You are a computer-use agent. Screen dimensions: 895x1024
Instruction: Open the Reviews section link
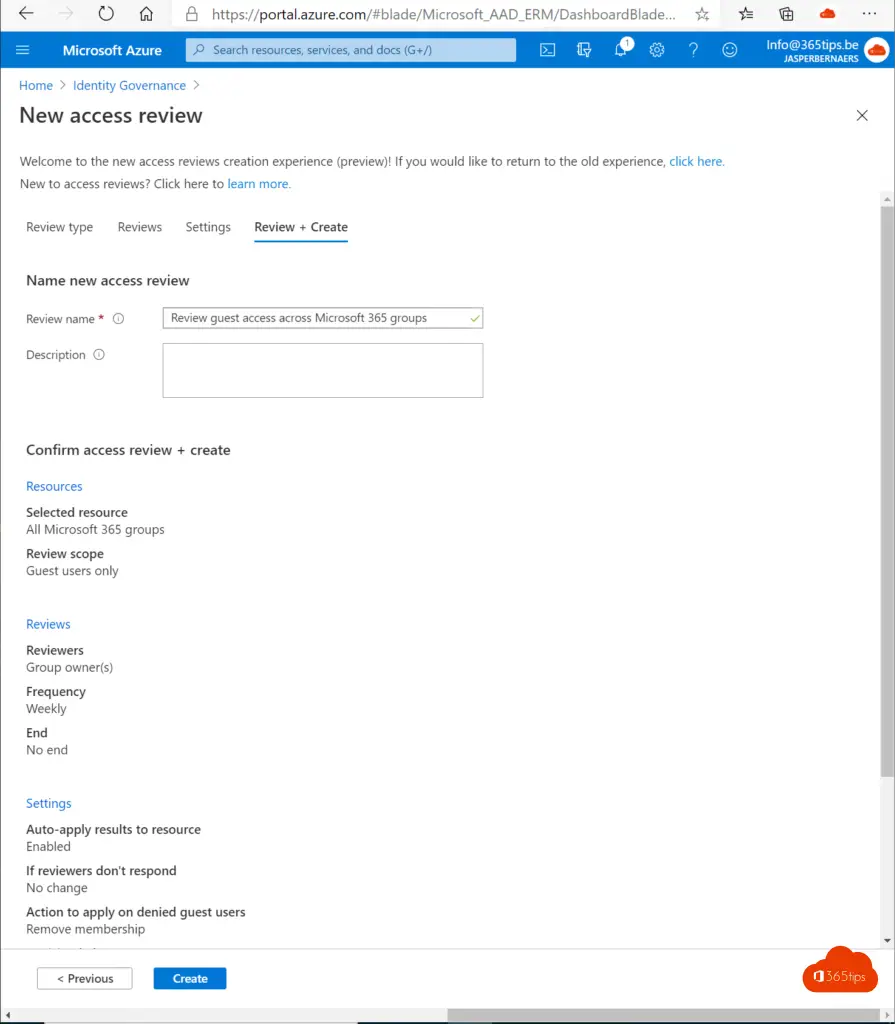point(48,624)
